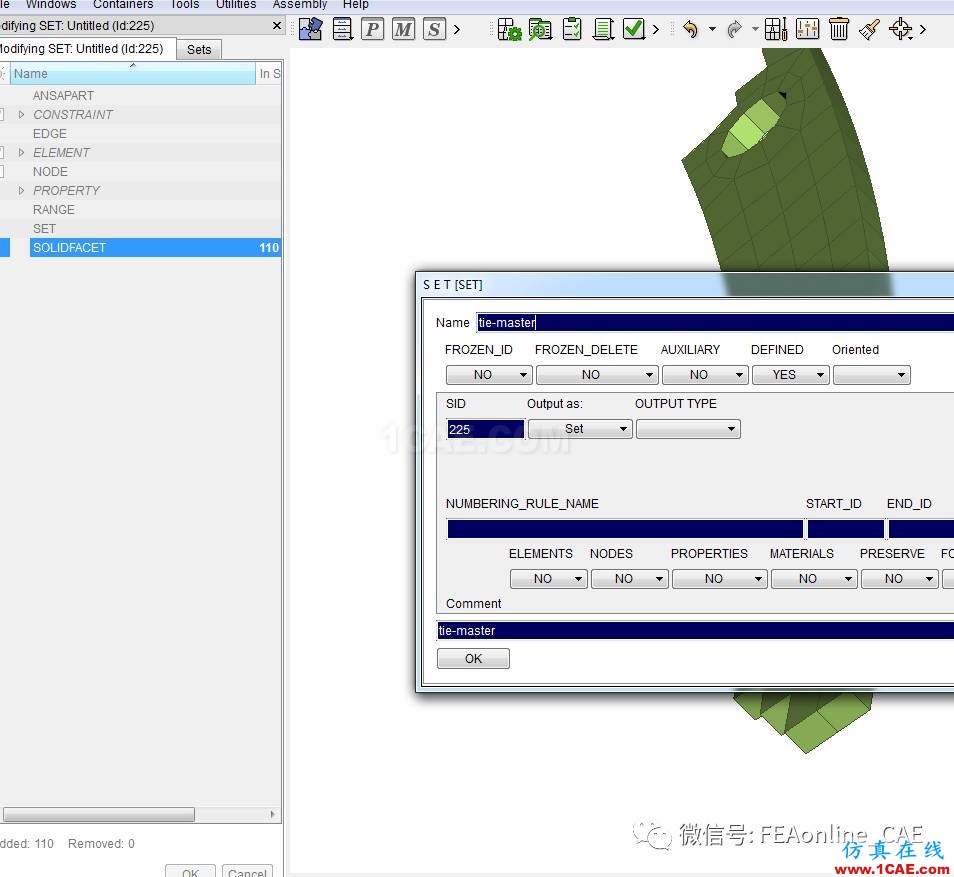Expand the ELEMENT tree node

point(21,152)
